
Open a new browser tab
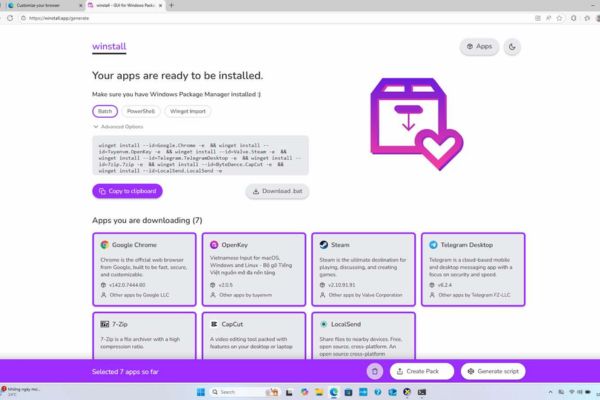point(171,5)
